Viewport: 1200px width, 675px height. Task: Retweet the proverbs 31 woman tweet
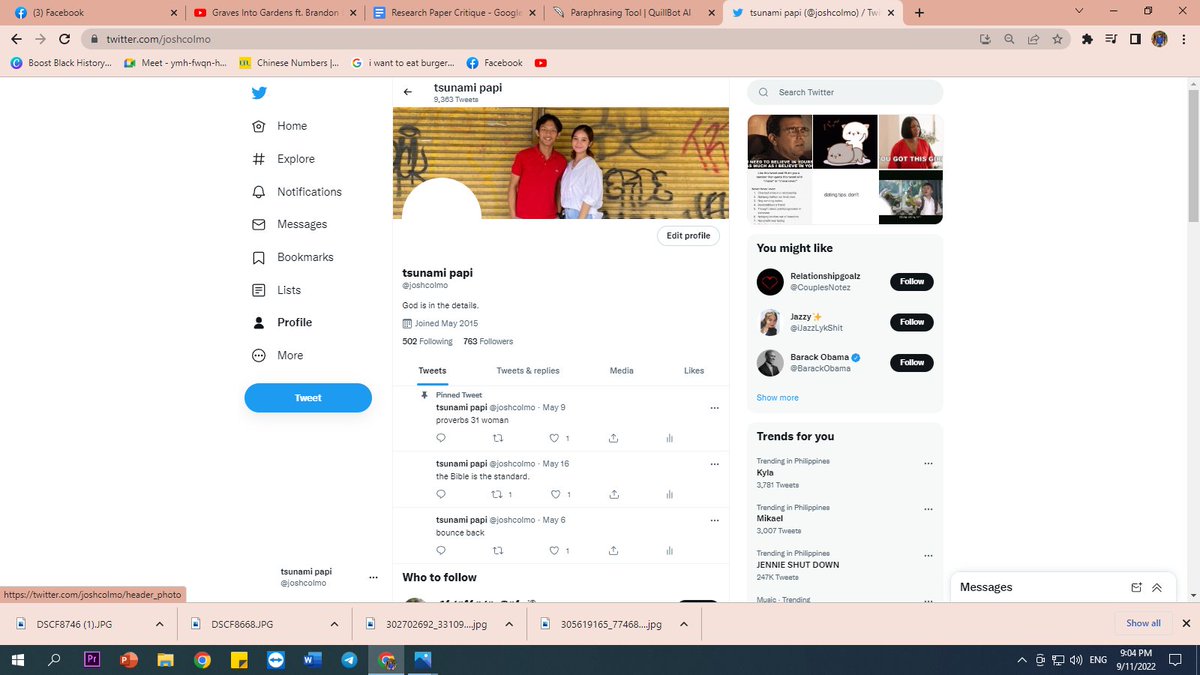point(498,438)
